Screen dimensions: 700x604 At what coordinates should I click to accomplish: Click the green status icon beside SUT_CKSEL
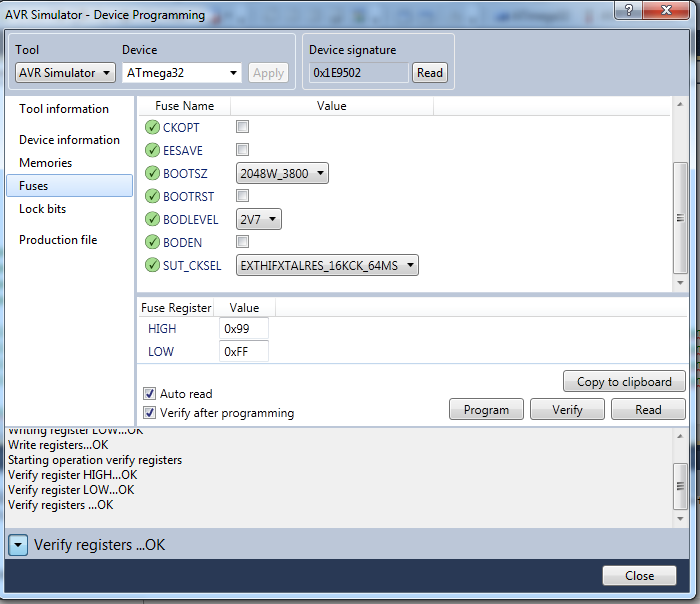click(x=152, y=265)
